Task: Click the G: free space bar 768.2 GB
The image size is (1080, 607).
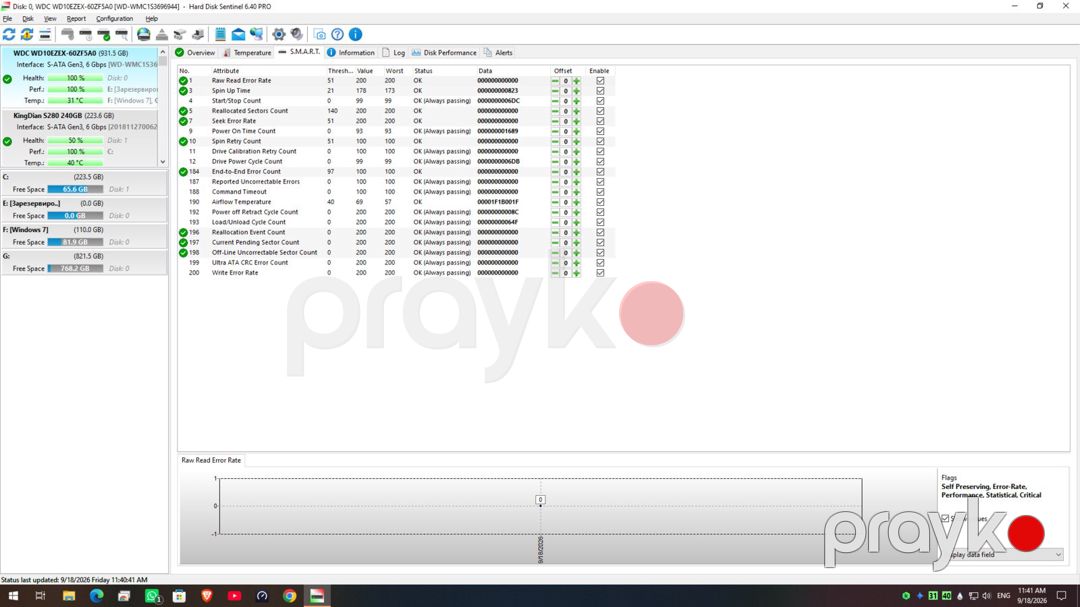Action: 75,269
